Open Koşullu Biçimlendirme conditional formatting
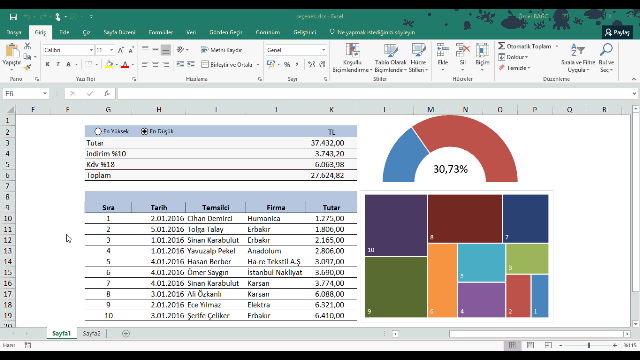 (352, 58)
